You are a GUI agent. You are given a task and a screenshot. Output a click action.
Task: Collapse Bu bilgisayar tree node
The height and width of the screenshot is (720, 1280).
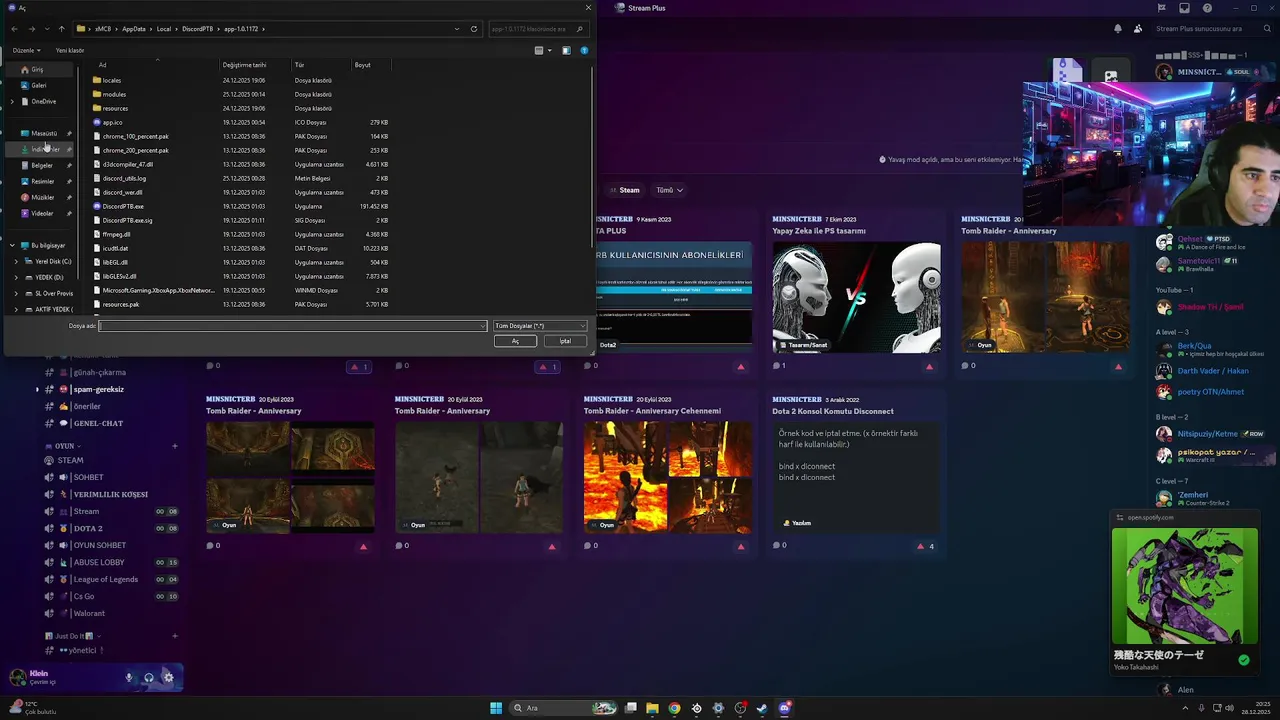coord(12,245)
